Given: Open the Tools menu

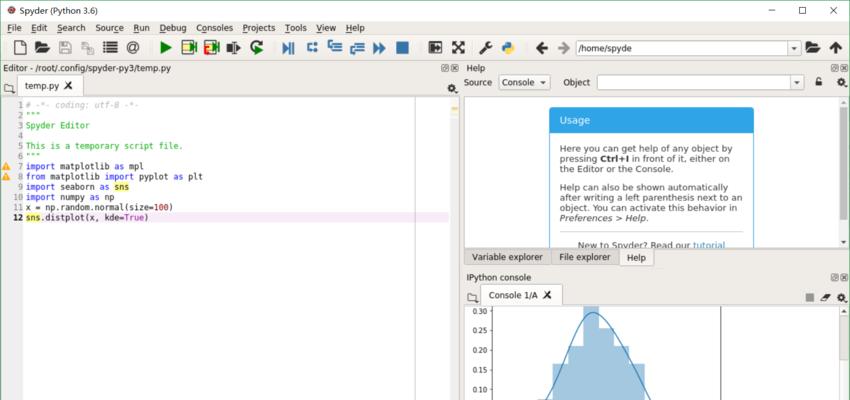Looking at the screenshot, I should point(295,28).
